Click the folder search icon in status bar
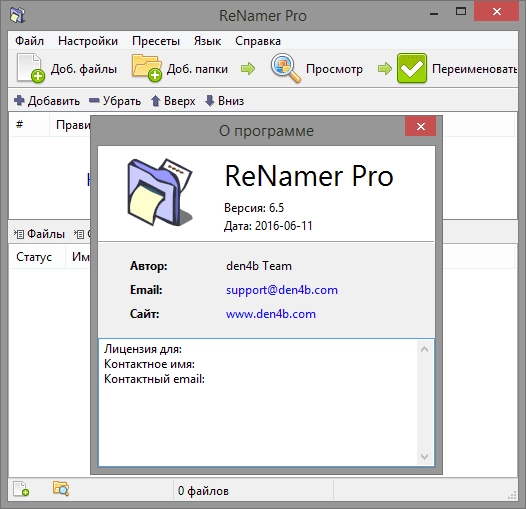Image resolution: width=526 pixels, height=509 pixels. [61, 489]
